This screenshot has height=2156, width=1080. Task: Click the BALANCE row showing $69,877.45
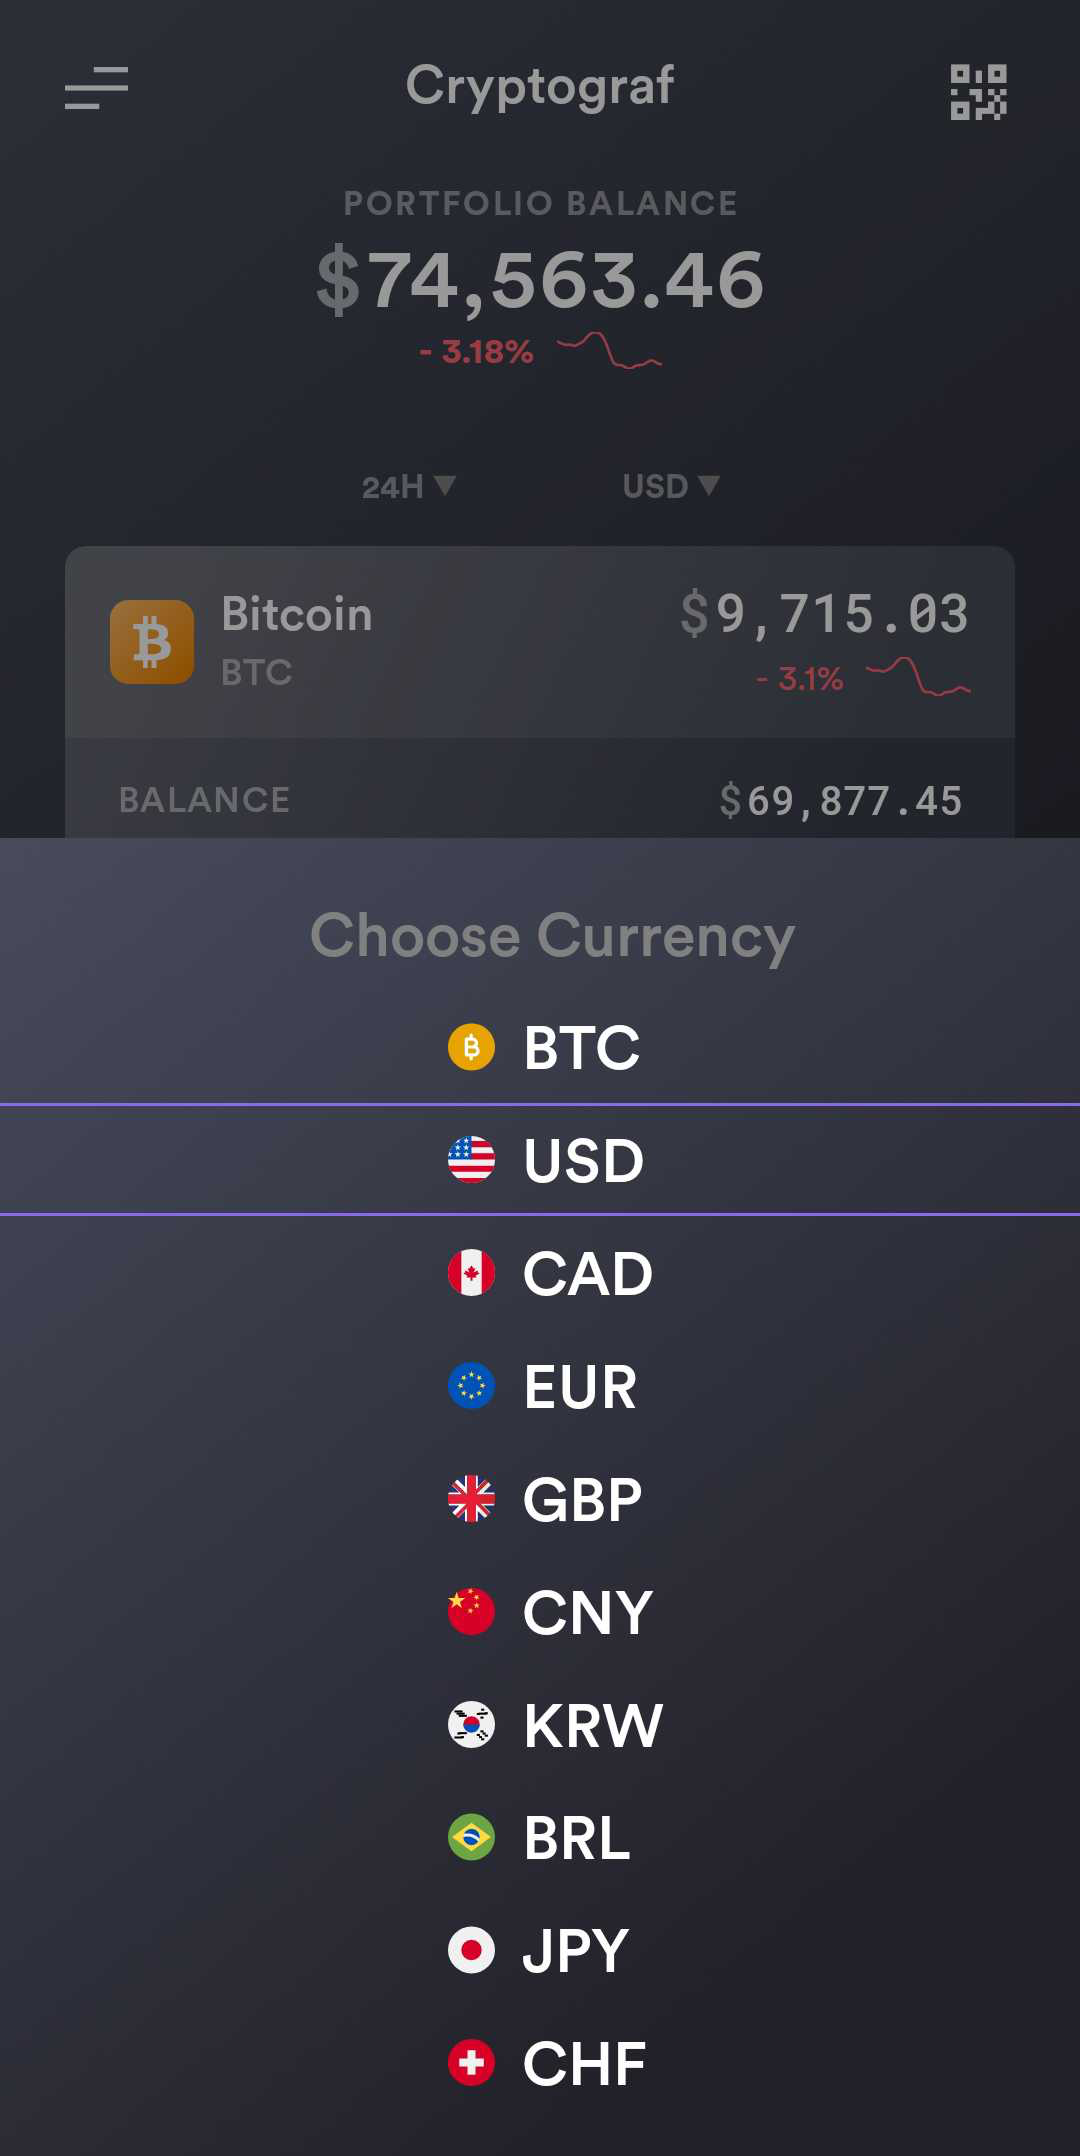click(540, 800)
